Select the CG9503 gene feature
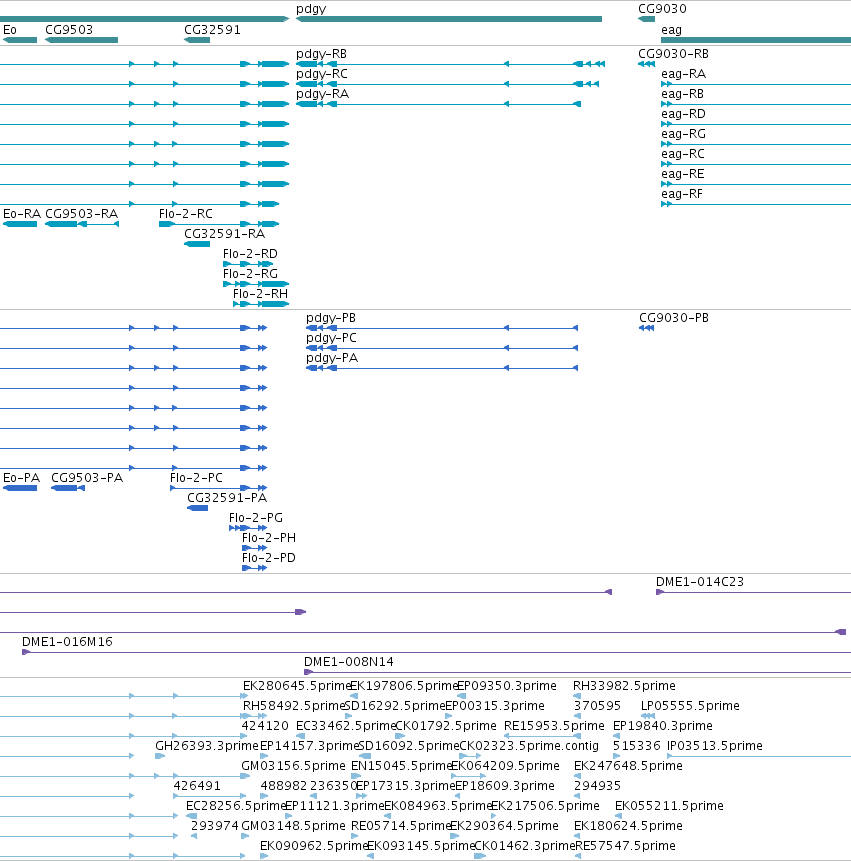851x861 pixels. click(81, 40)
